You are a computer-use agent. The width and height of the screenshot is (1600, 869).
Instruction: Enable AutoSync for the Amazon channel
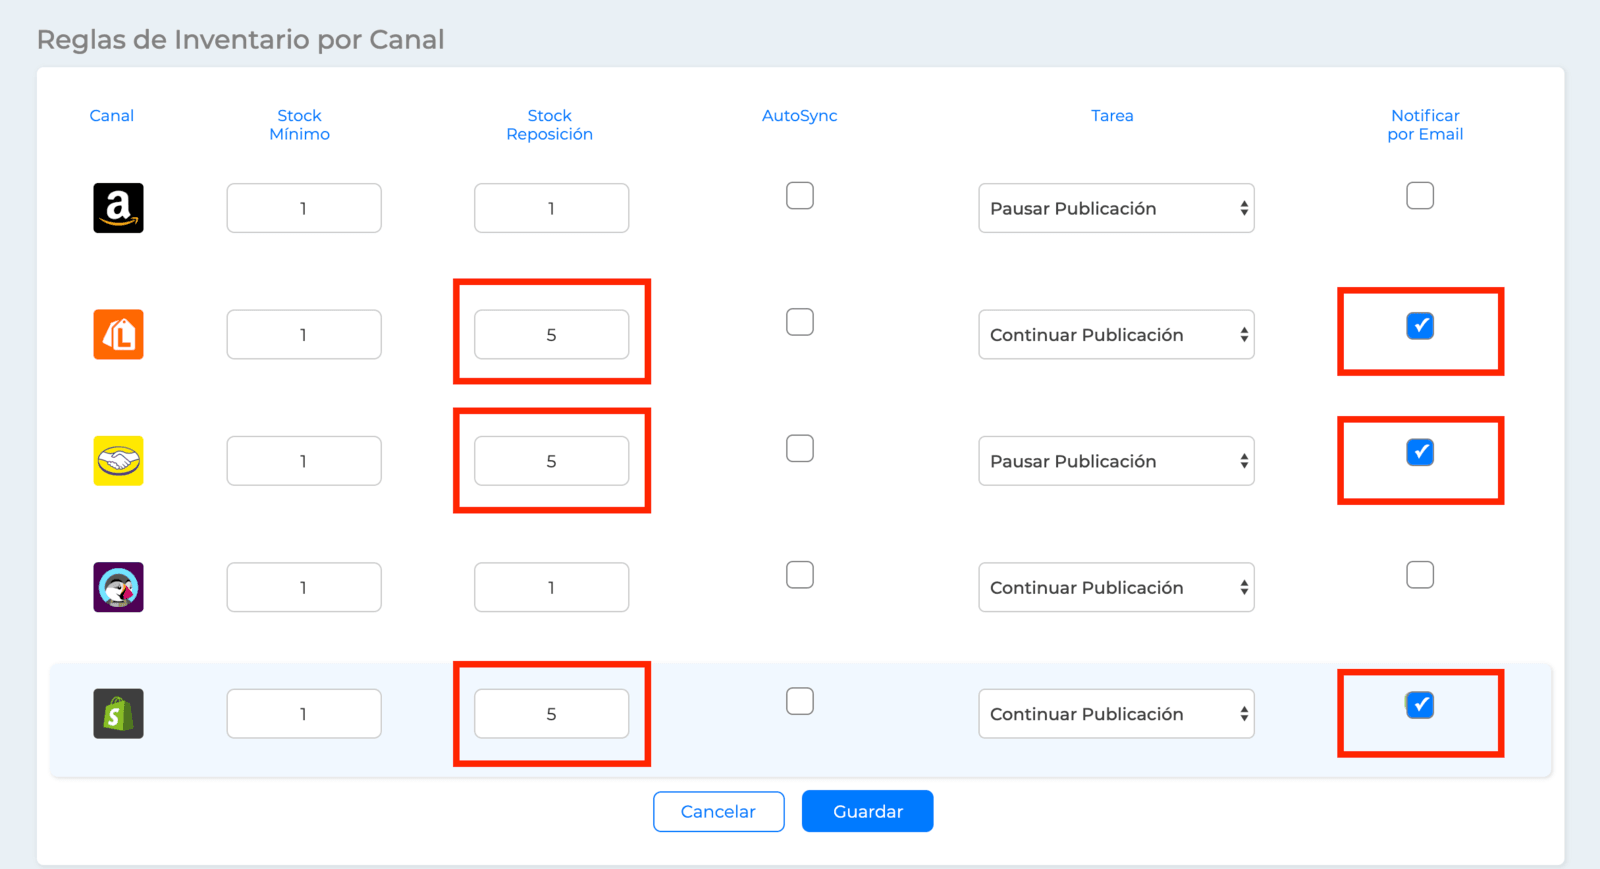(800, 195)
